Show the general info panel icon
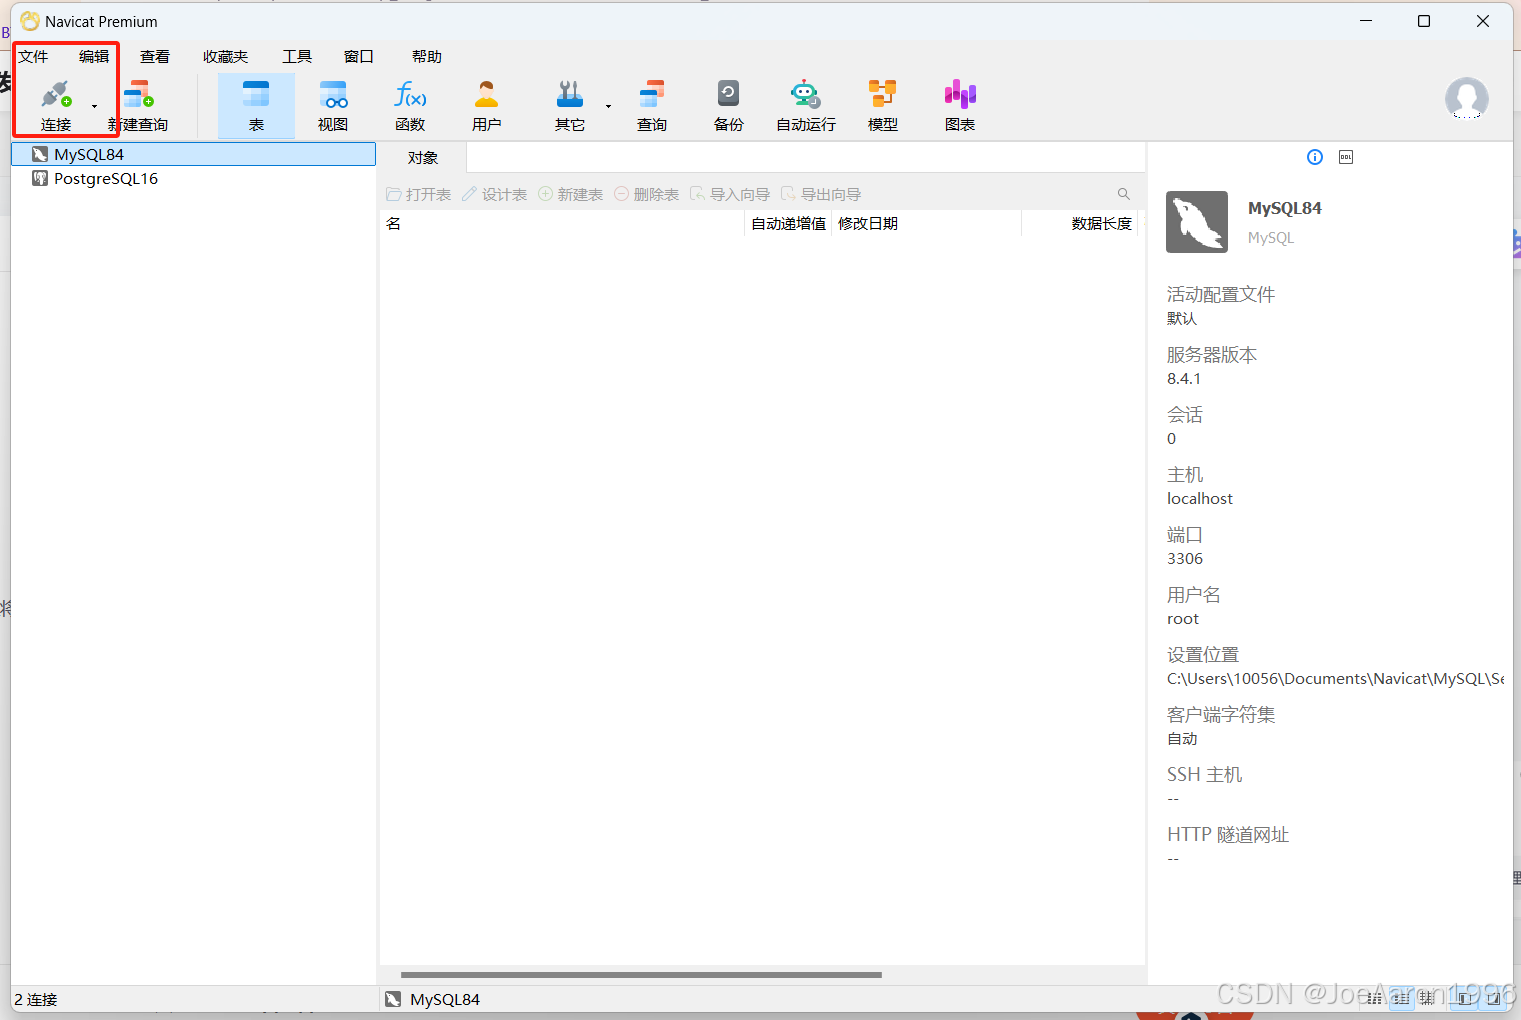Viewport: 1521px width, 1020px height. [1315, 157]
